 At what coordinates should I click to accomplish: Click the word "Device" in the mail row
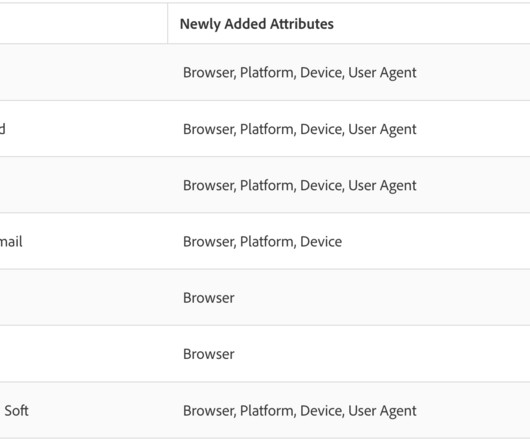[321, 242]
